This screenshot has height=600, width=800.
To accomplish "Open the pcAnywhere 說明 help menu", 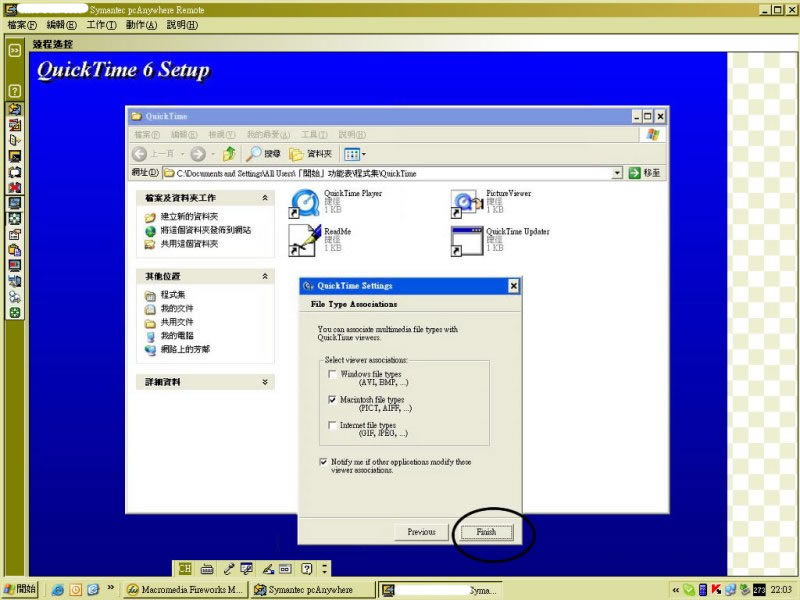I will pyautogui.click(x=182, y=25).
